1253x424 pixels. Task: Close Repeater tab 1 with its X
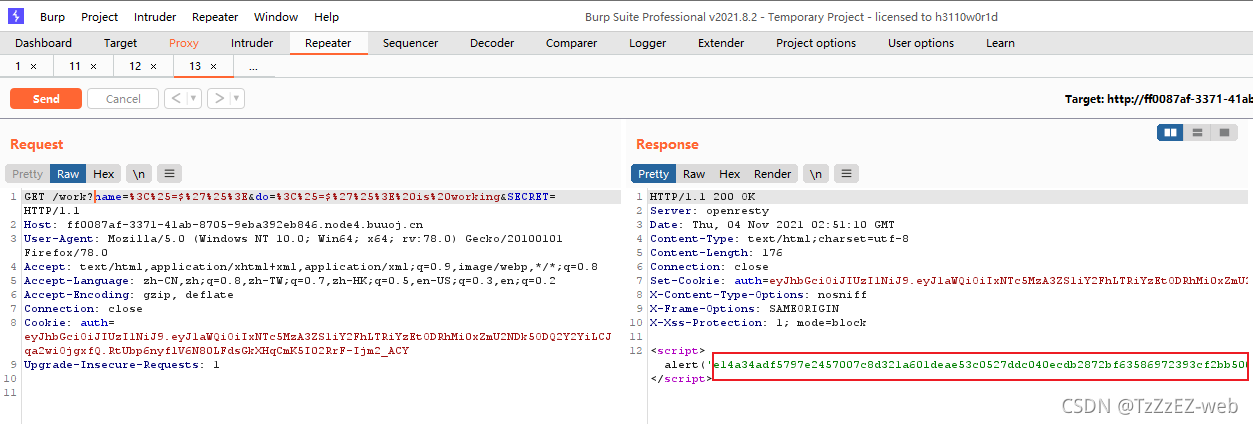click(33, 66)
